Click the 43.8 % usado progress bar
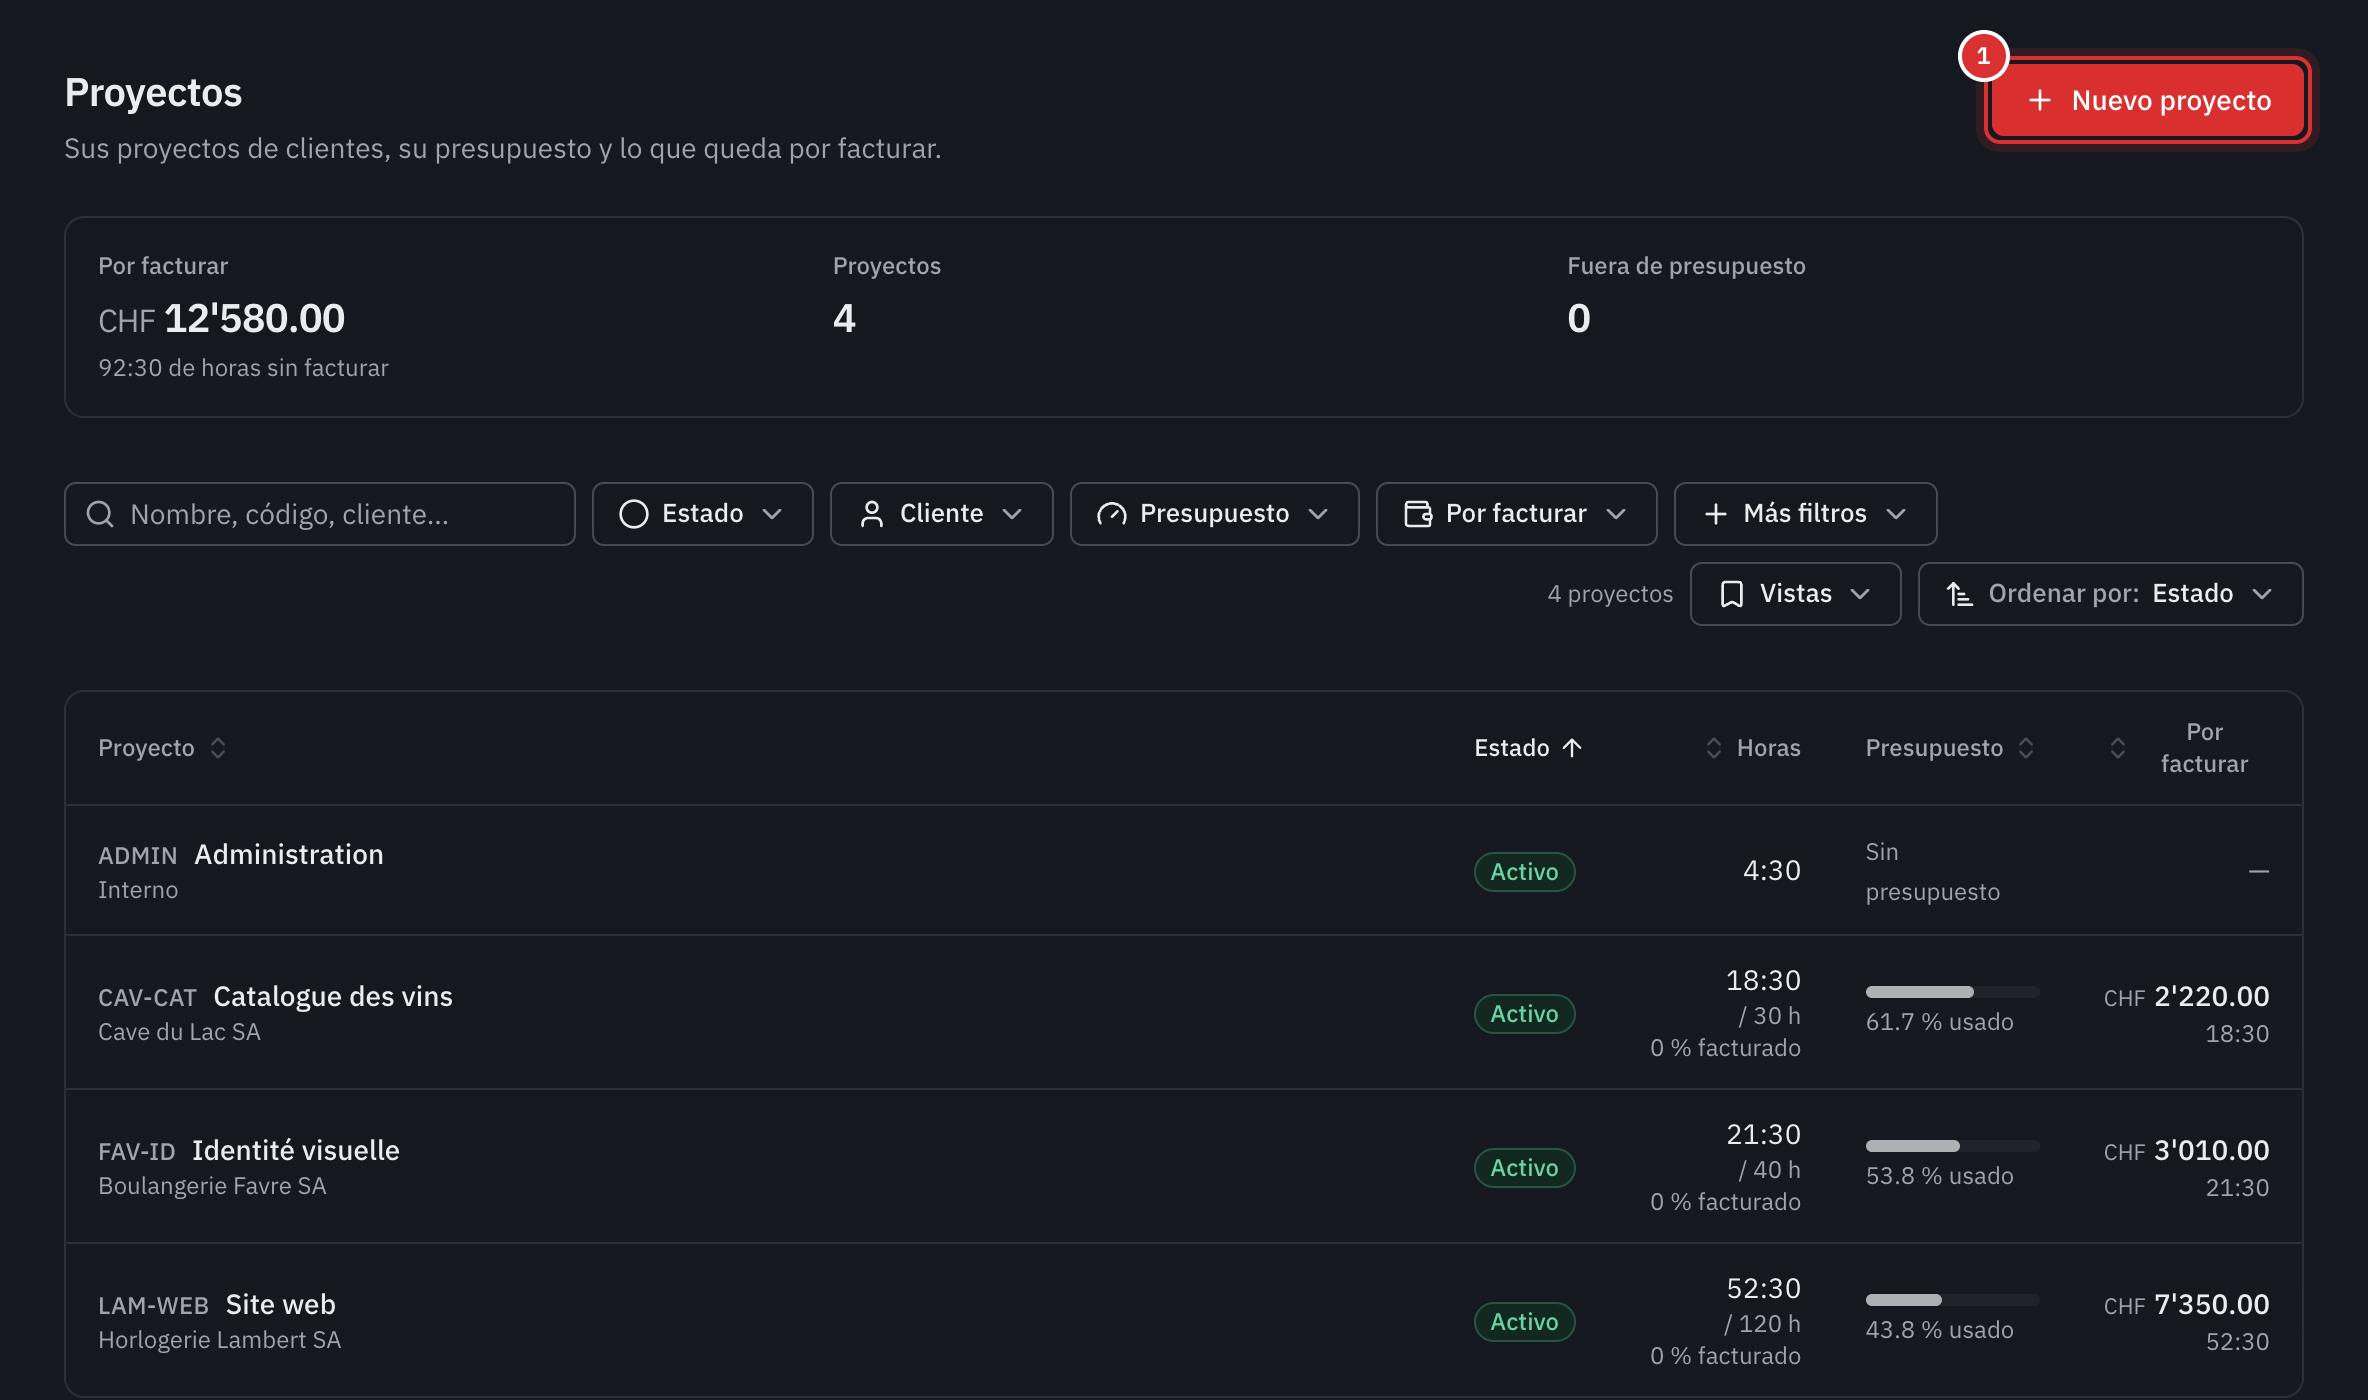 click(x=1952, y=1300)
